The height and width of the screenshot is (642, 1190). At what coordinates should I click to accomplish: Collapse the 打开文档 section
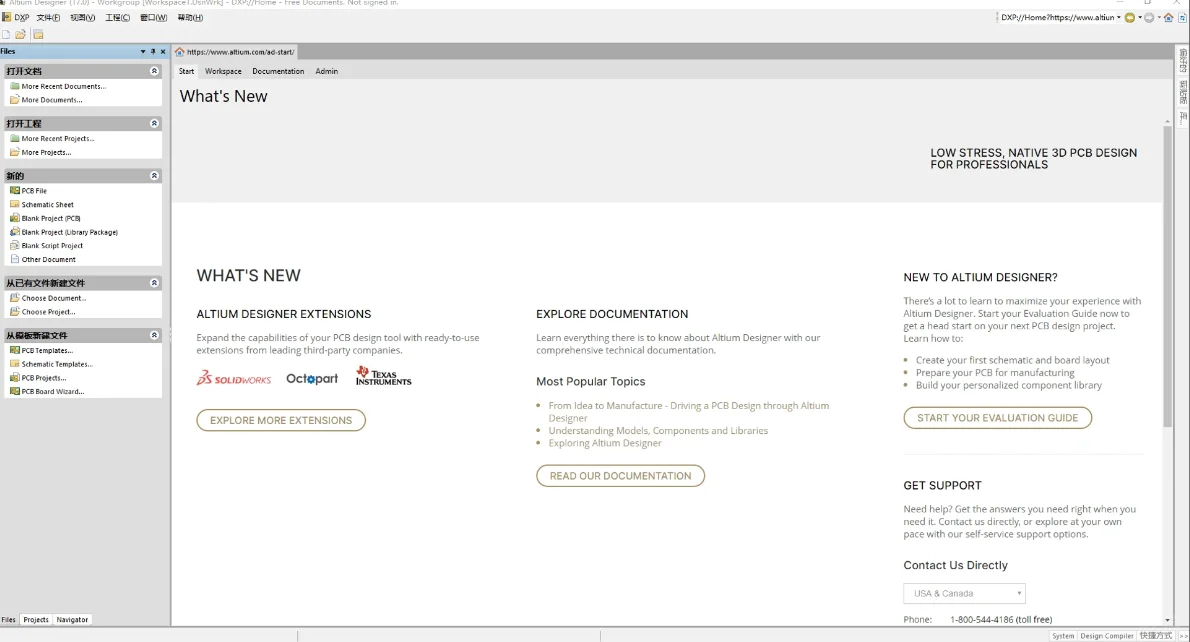[x=154, y=71]
